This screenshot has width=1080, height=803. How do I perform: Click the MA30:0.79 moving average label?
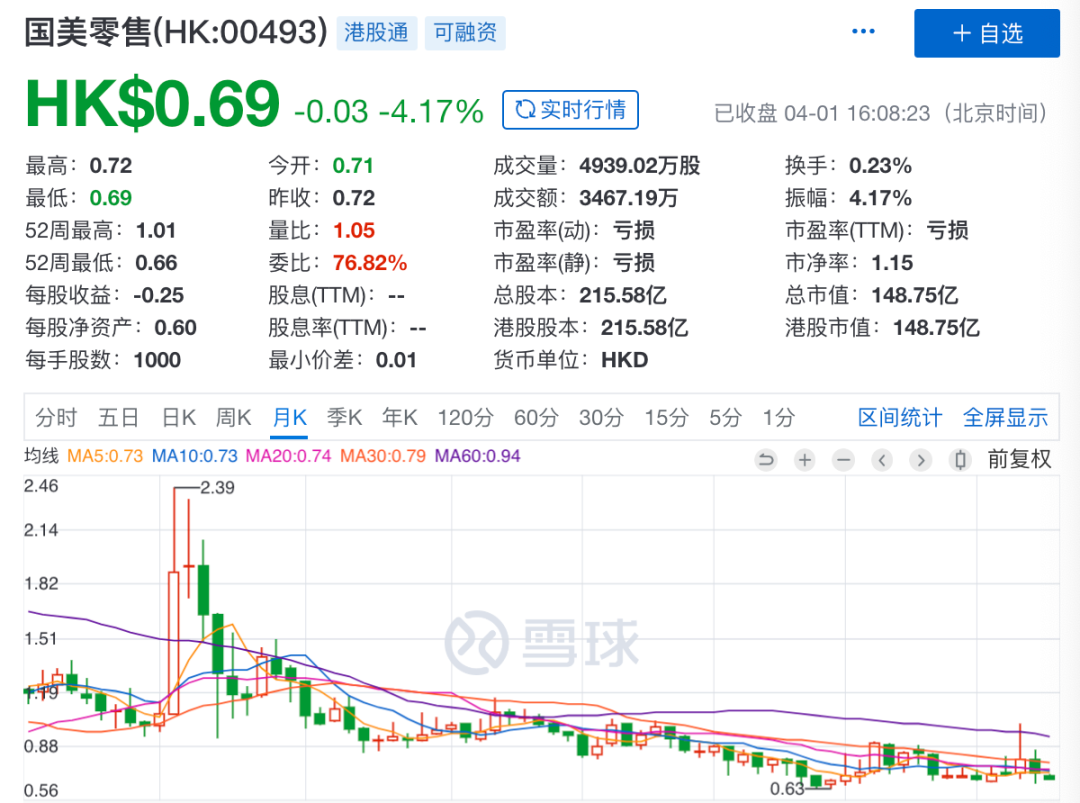(x=383, y=456)
